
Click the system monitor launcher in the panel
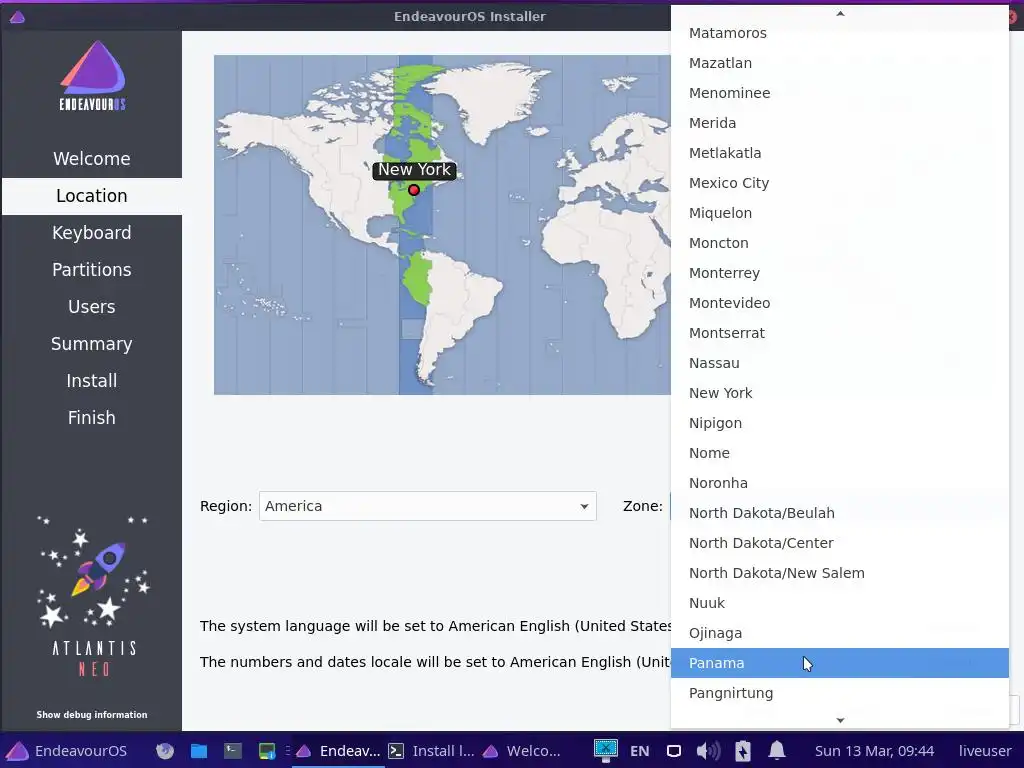click(x=266, y=751)
